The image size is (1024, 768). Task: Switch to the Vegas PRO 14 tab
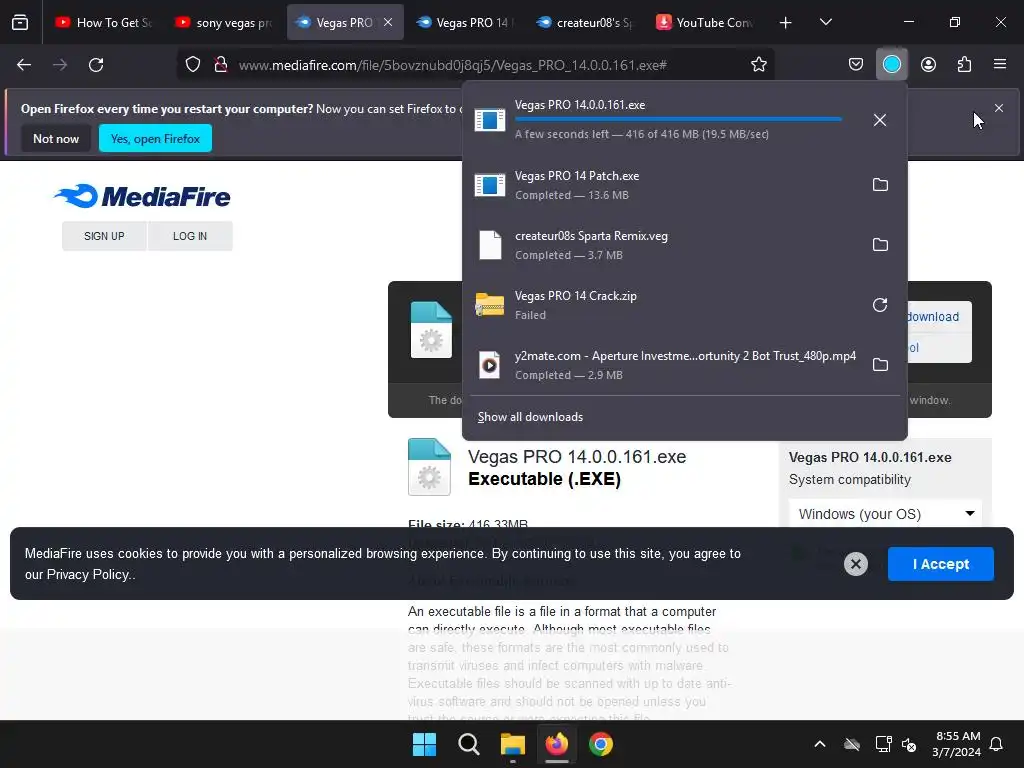point(465,22)
